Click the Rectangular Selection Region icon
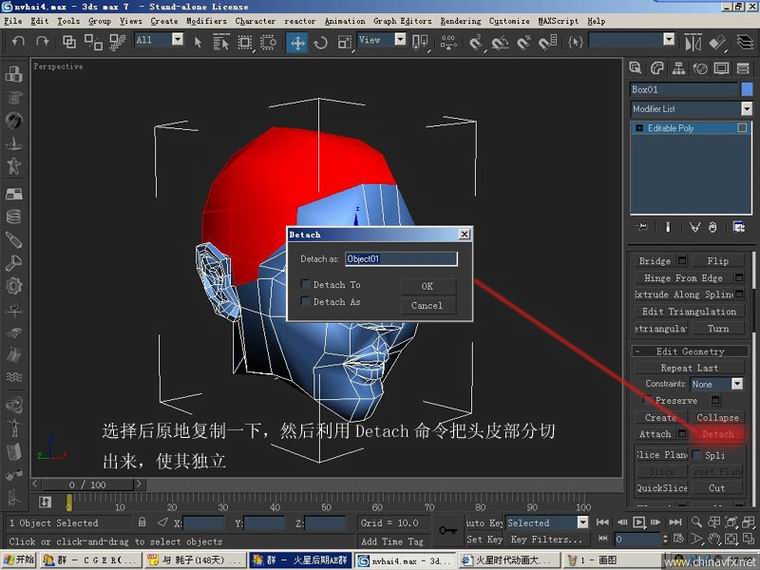 click(245, 43)
